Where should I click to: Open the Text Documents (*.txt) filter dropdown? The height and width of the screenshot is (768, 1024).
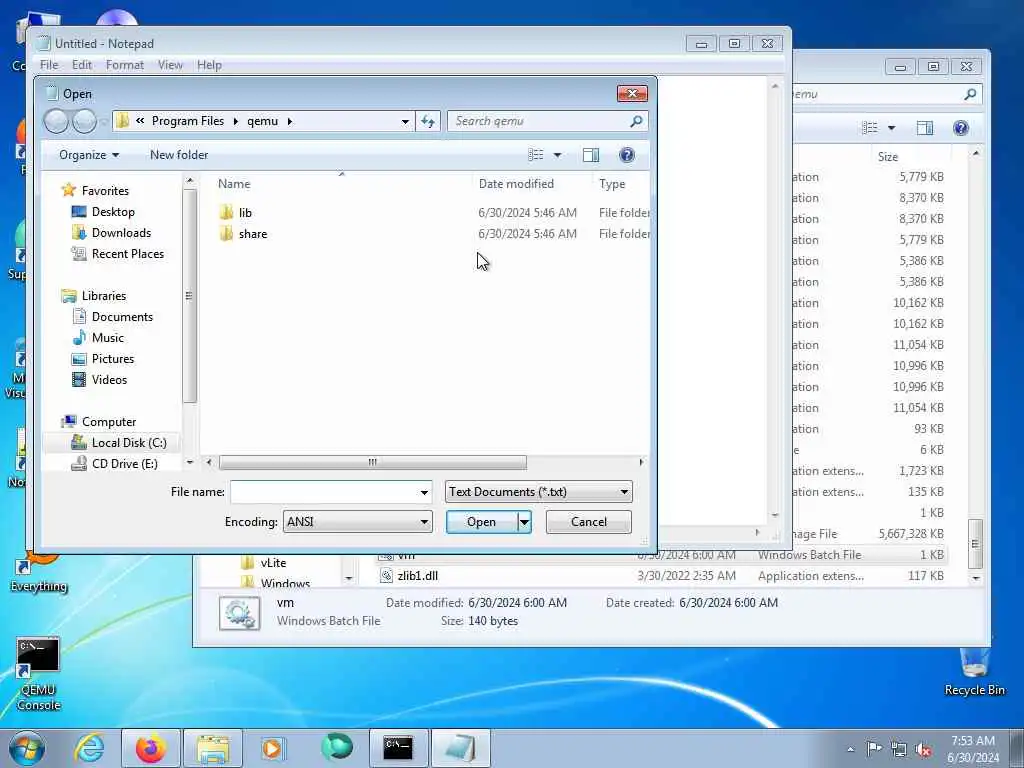[x=538, y=492]
